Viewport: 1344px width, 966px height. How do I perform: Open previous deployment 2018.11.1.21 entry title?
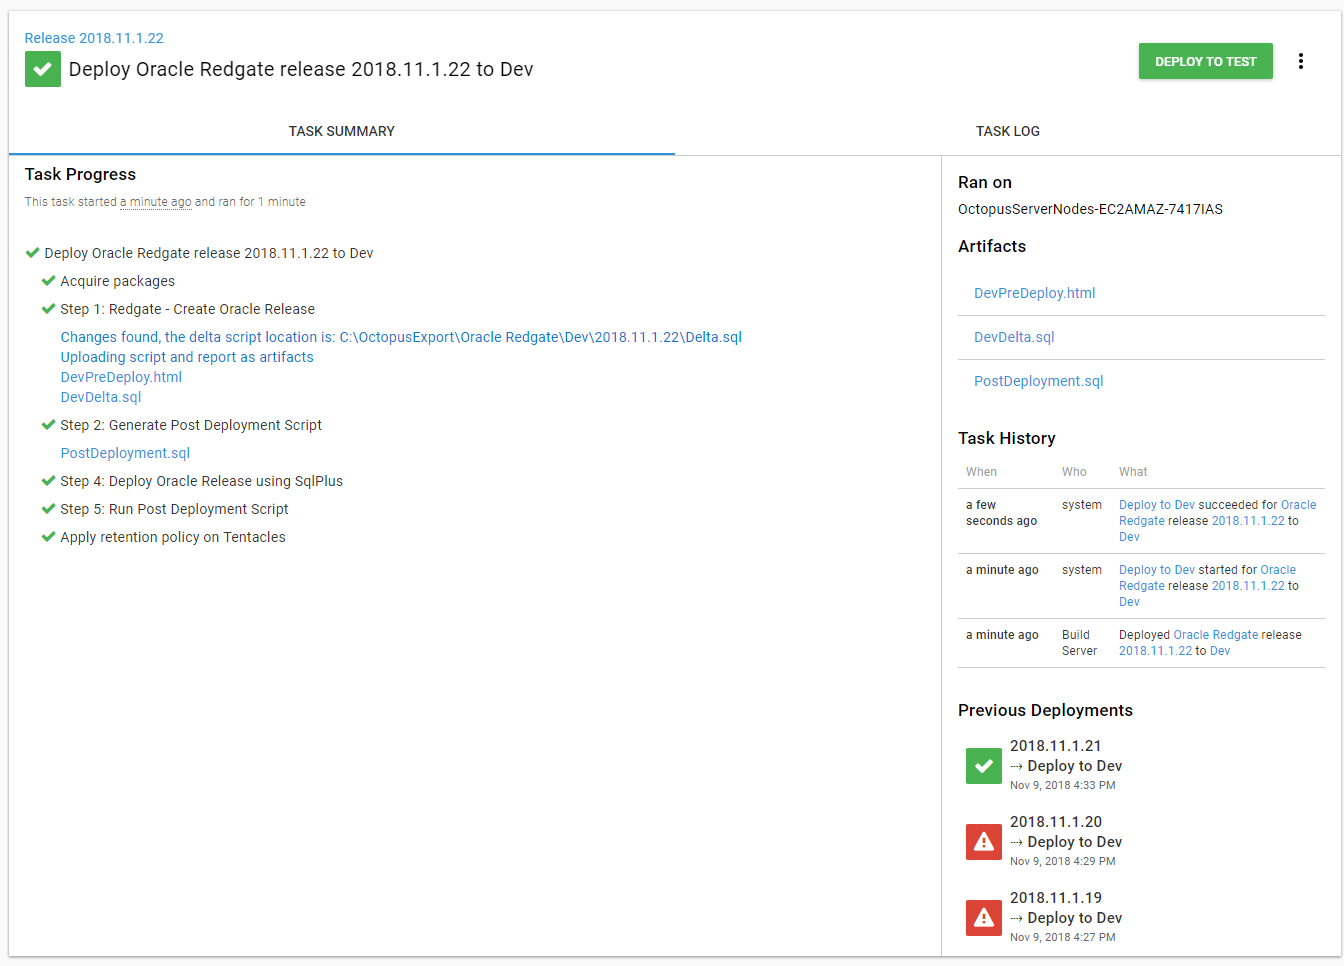(x=1055, y=746)
